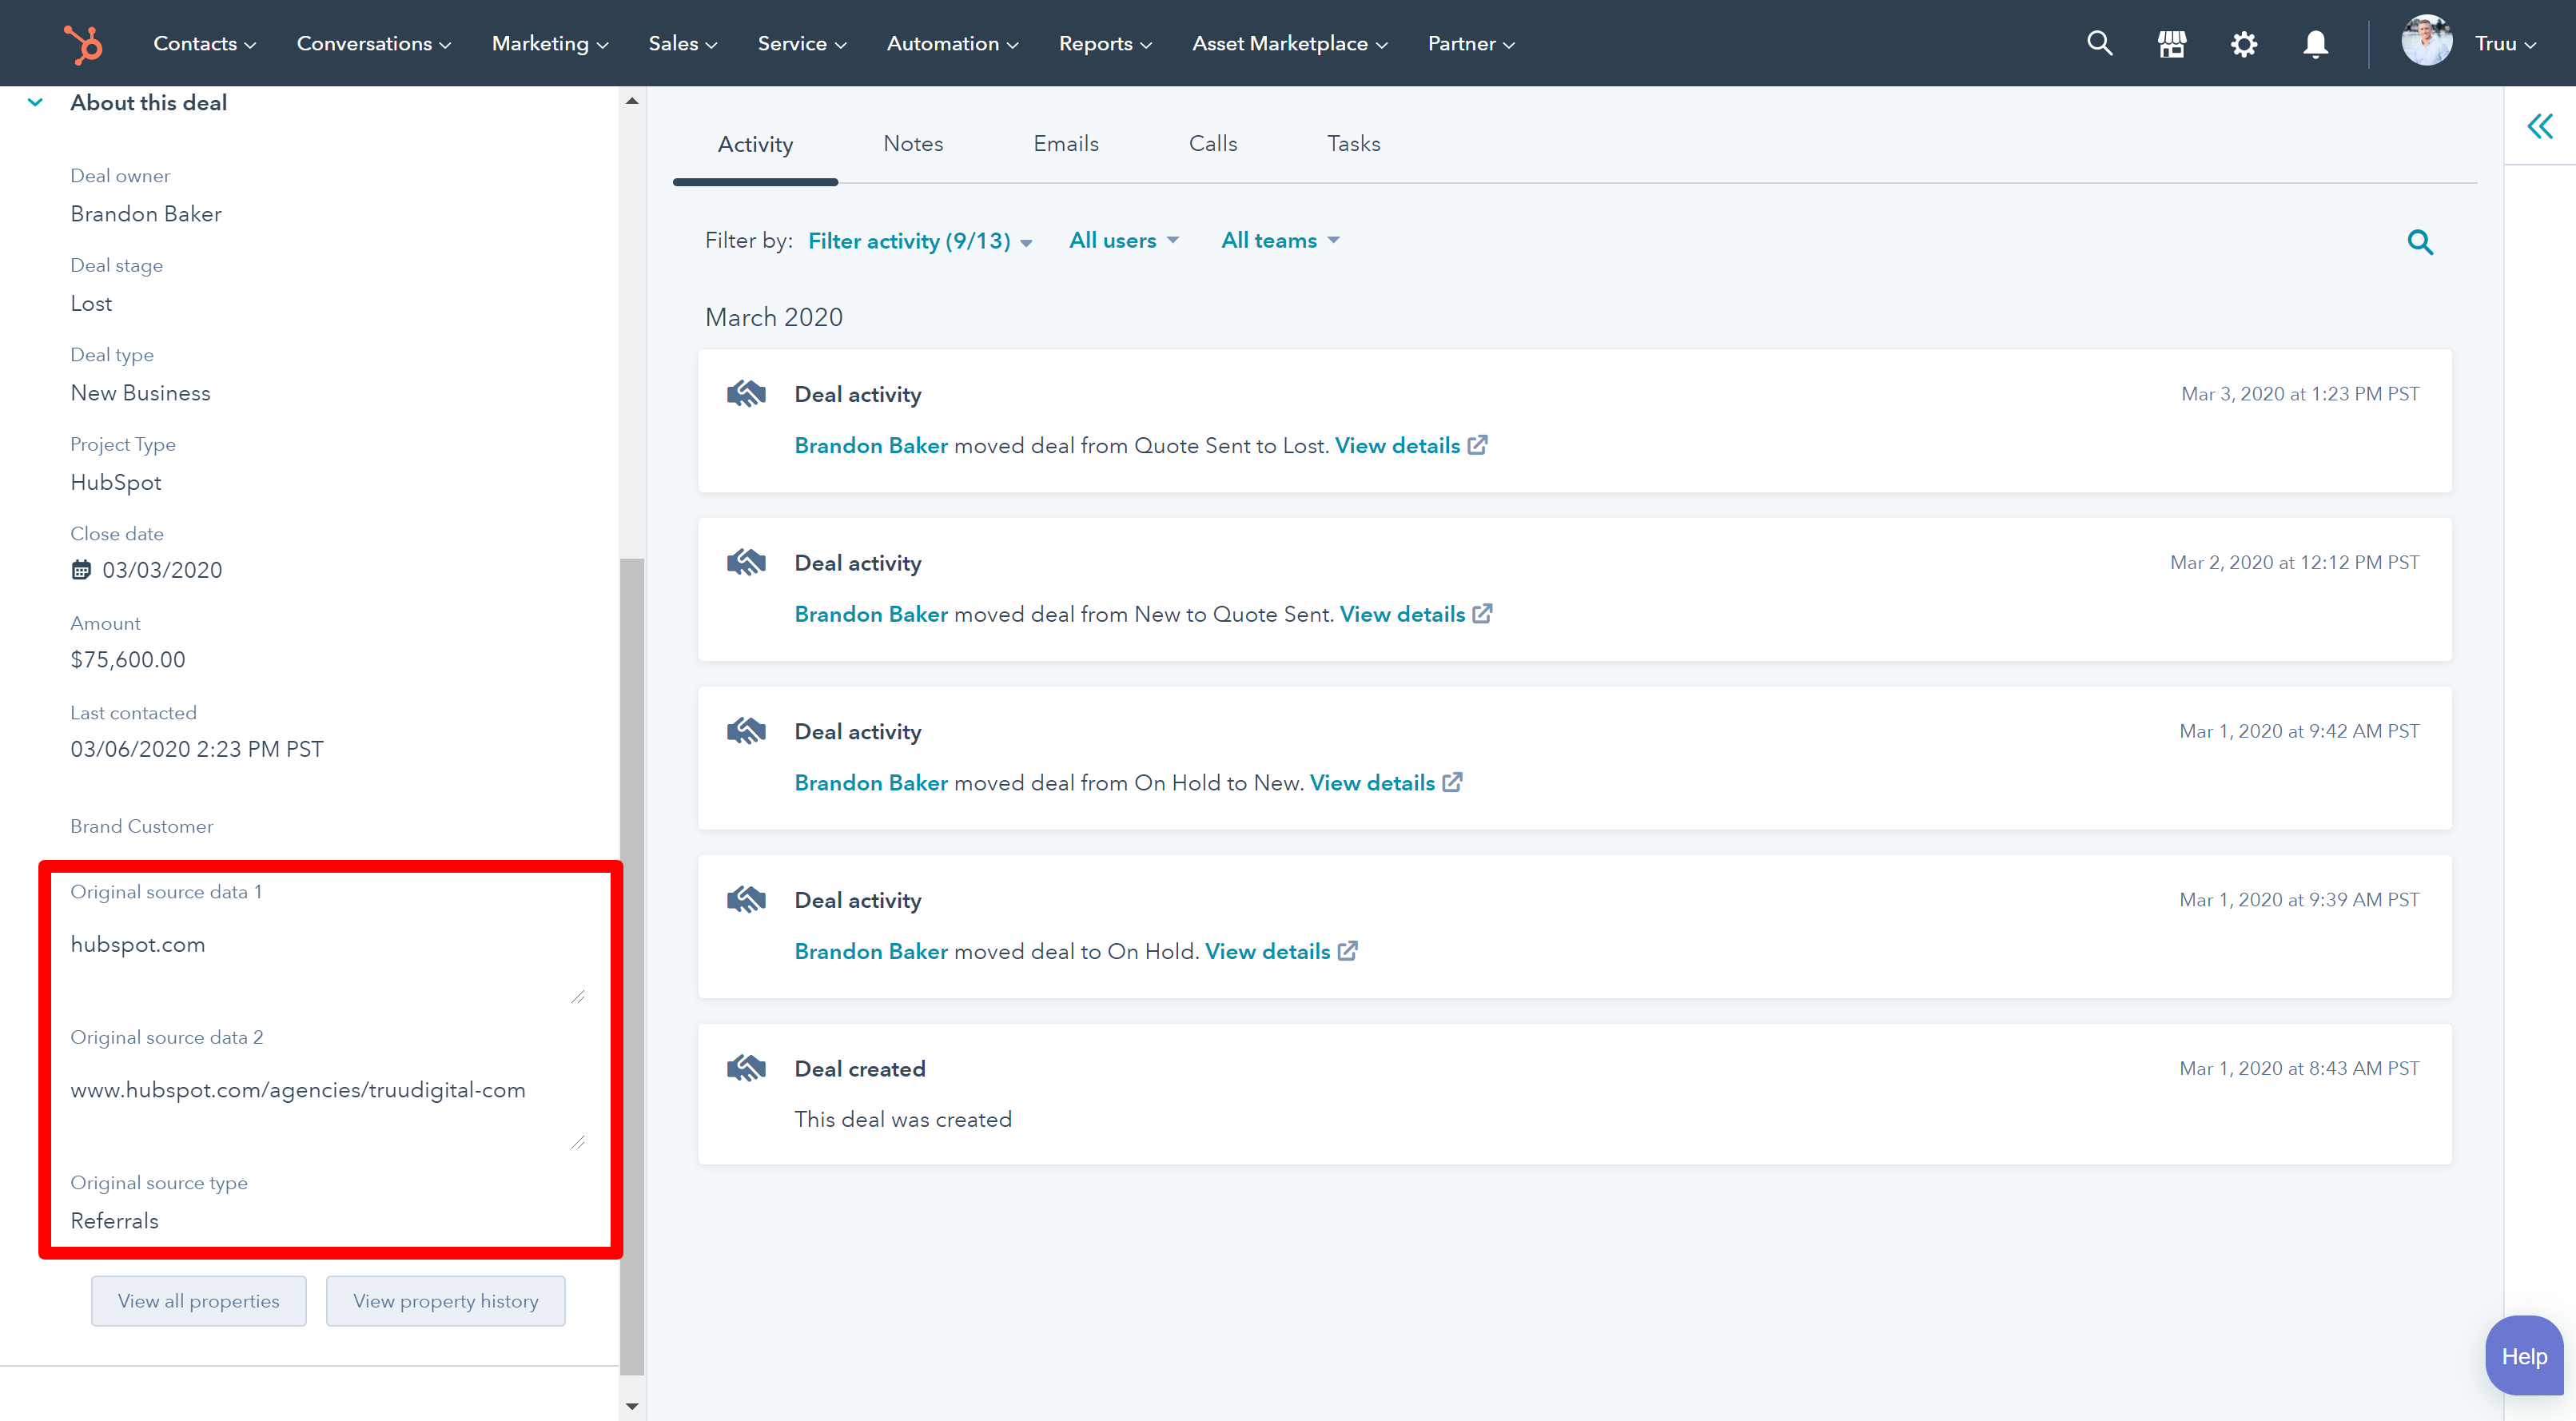Click the Project Type HubSpot value
The image size is (2576, 1421).
pyautogui.click(x=115, y=483)
